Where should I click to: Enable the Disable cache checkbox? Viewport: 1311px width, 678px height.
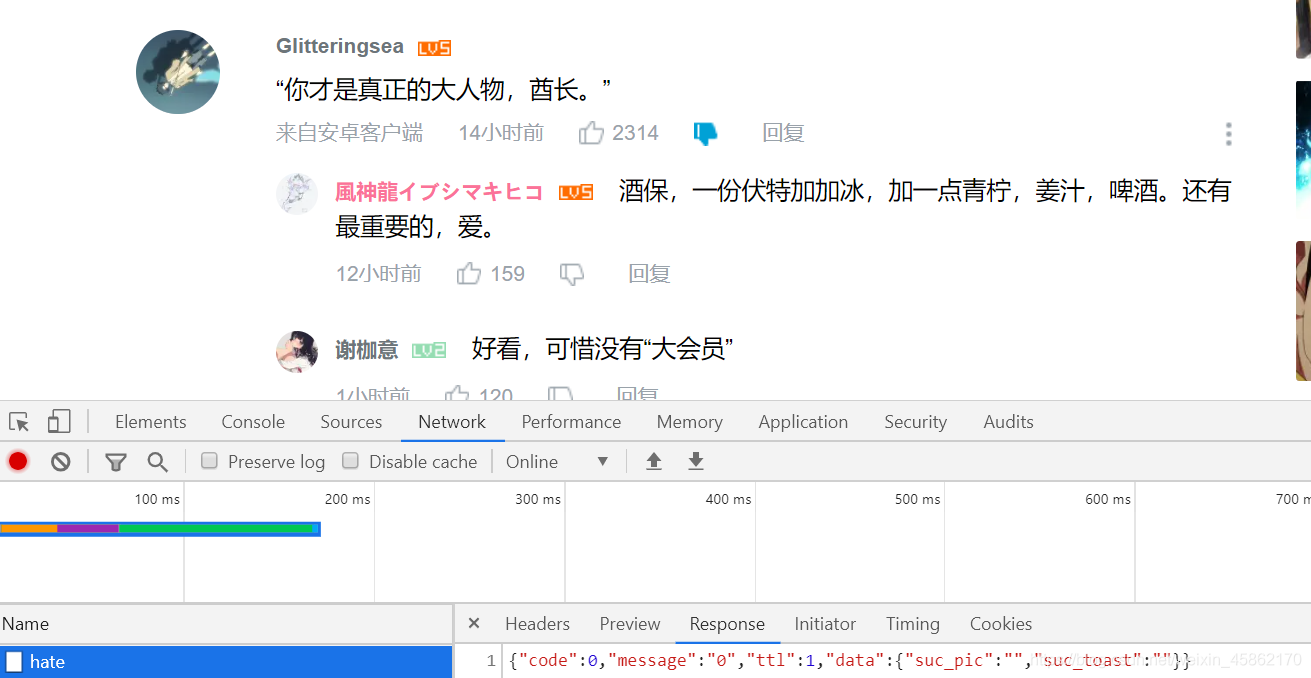351,460
